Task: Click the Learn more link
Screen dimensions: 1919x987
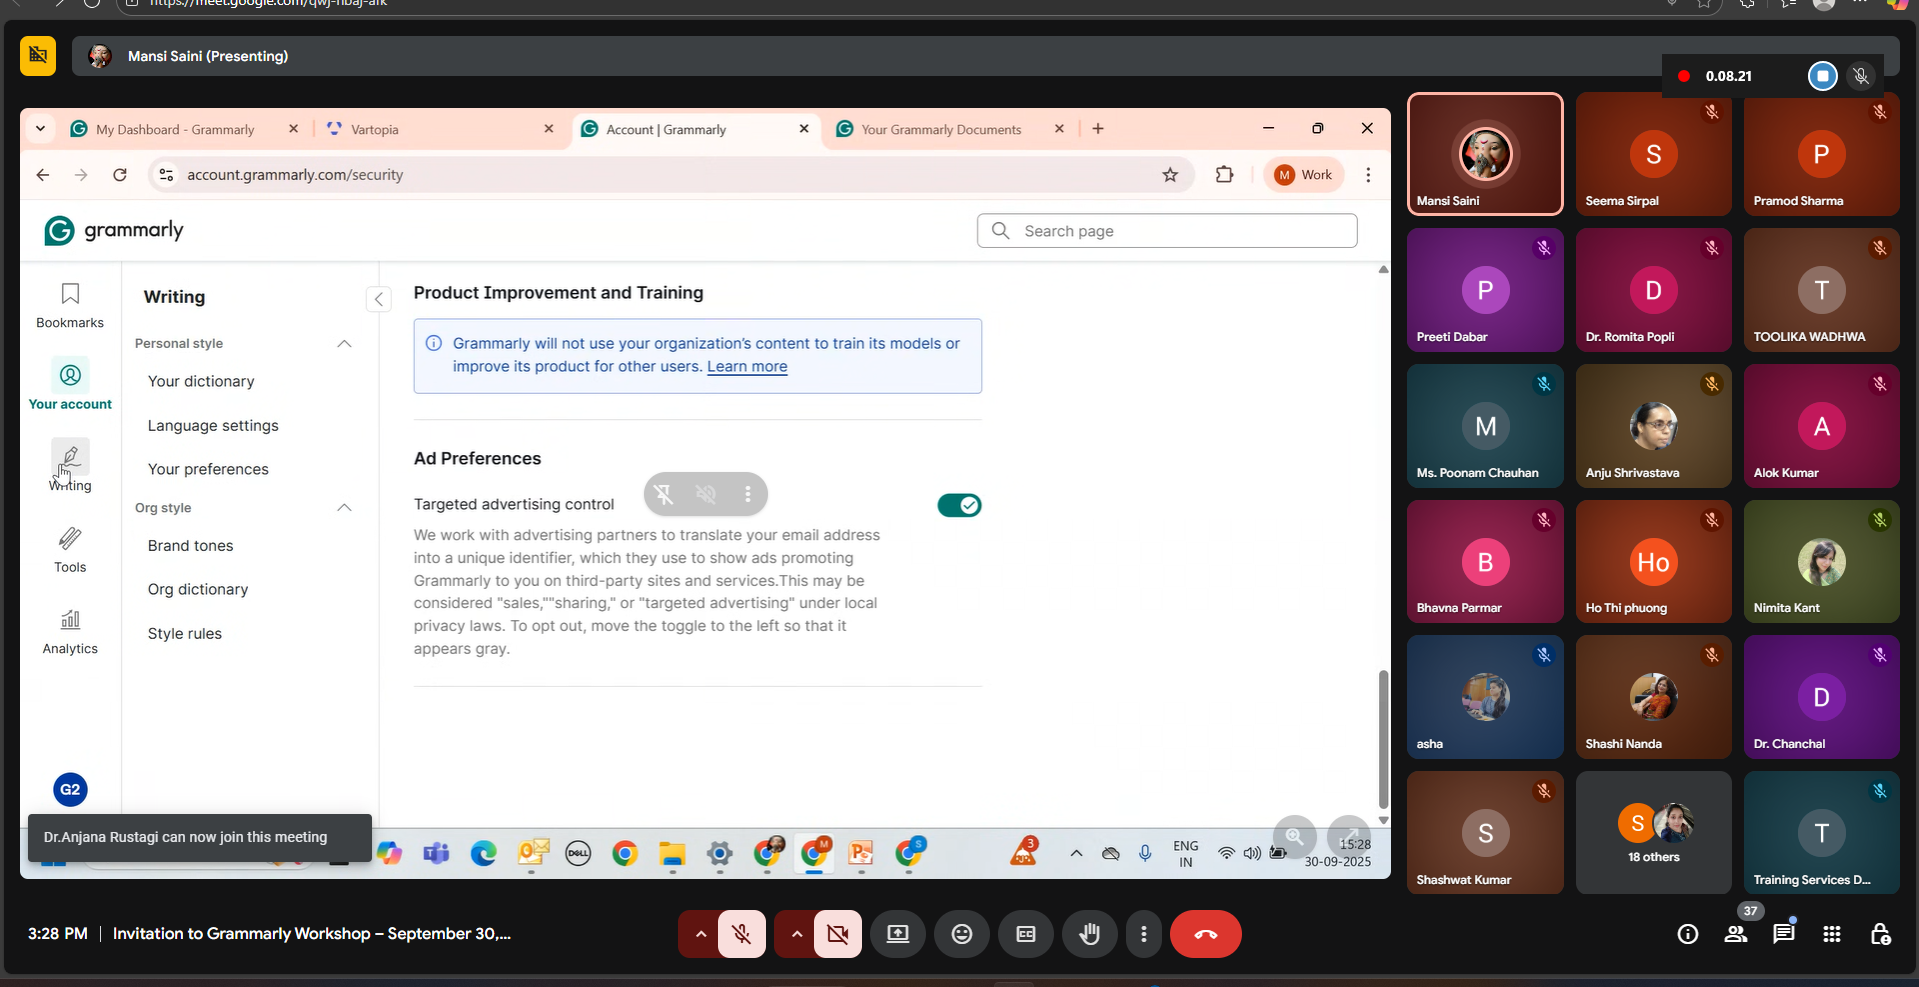Action: (x=746, y=367)
